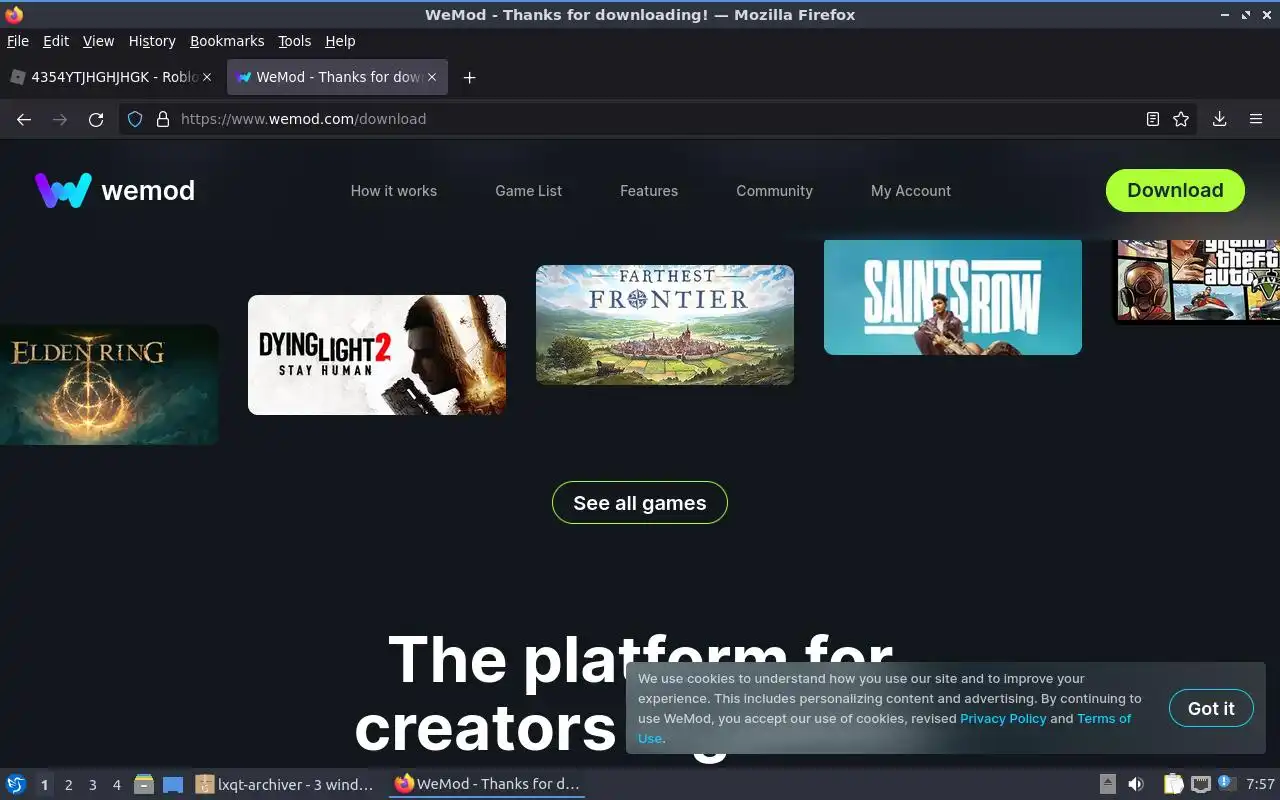Open the Terms of Use link

[x=1104, y=718]
